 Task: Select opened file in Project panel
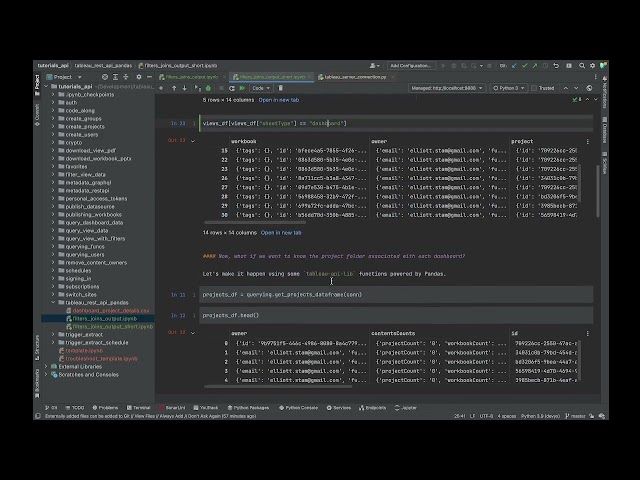(x=105, y=77)
